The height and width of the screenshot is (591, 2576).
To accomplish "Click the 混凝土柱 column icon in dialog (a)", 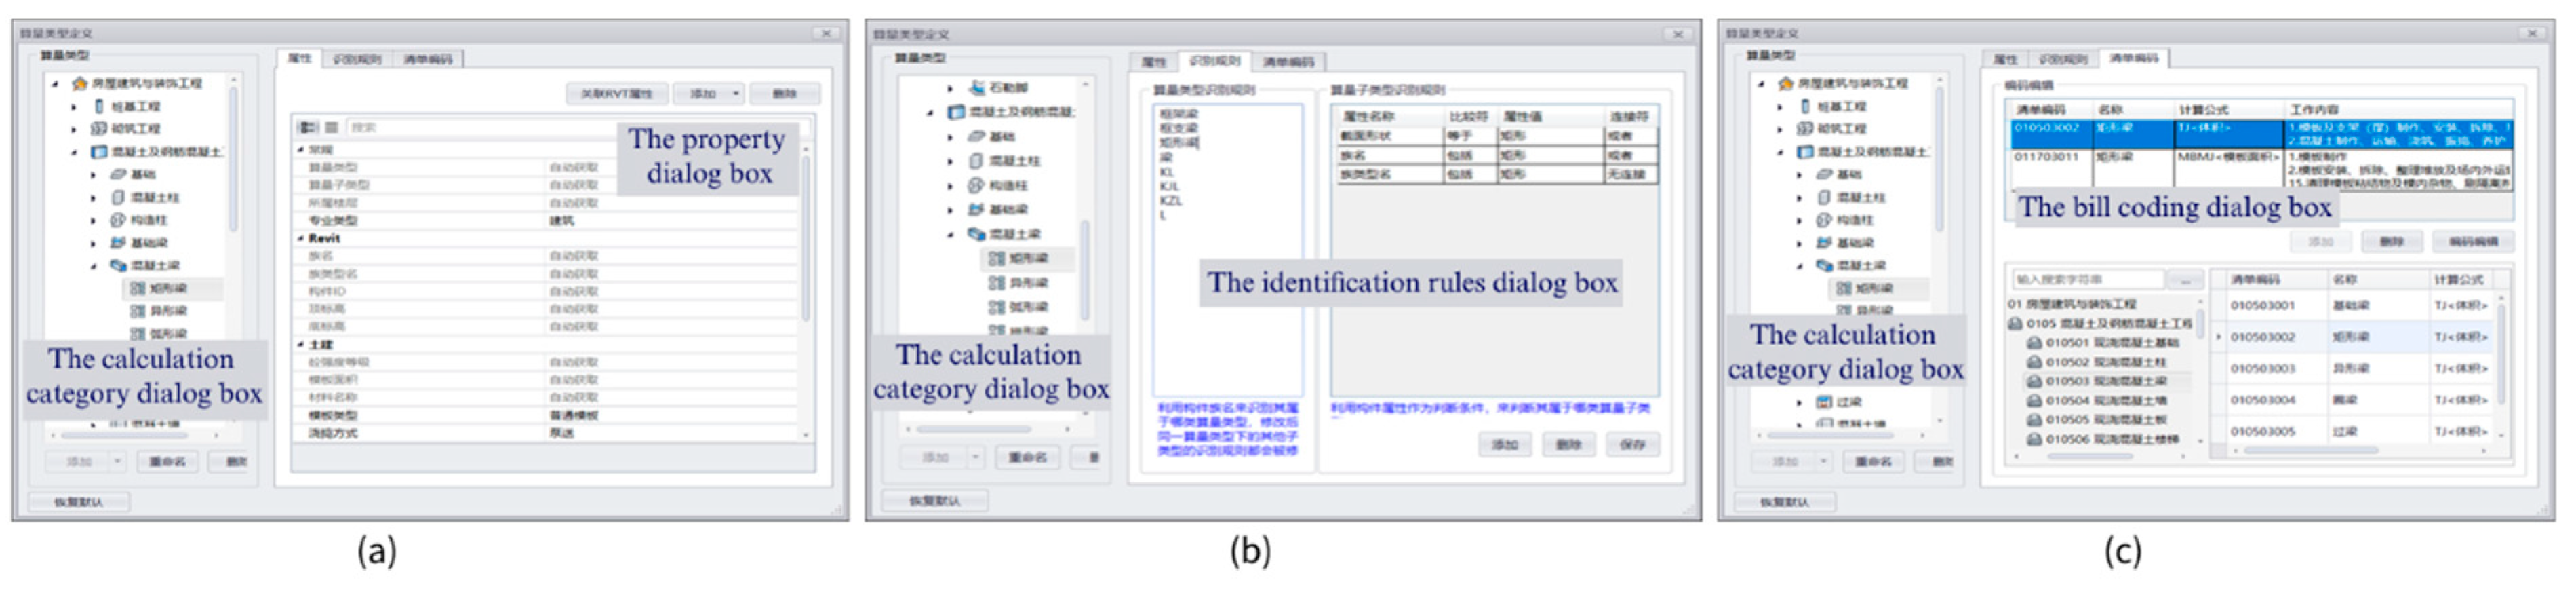I will 118,197.
